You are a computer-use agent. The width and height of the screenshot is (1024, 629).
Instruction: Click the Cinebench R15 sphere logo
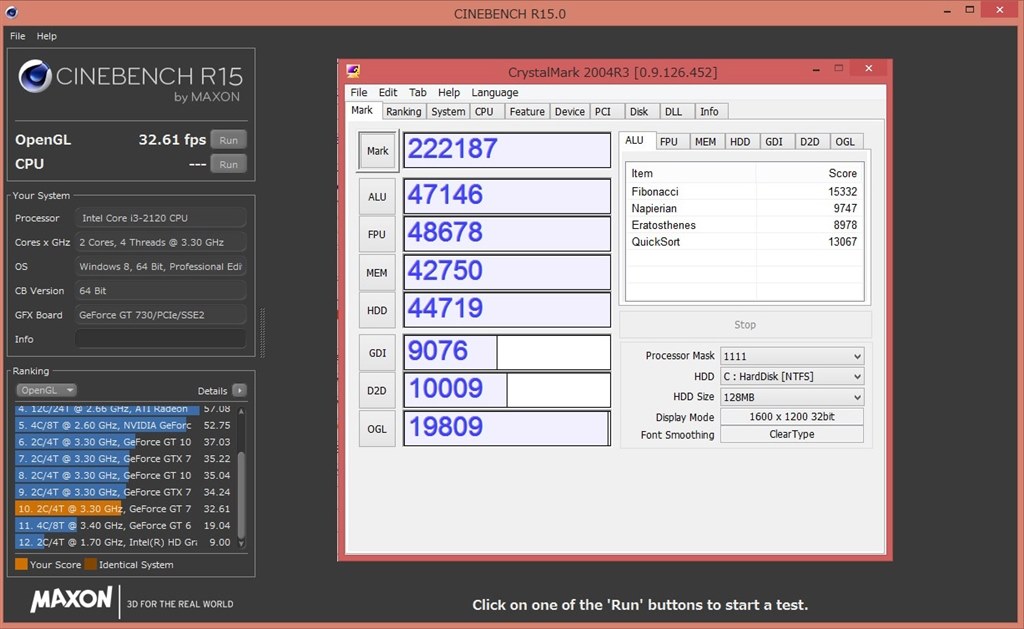click(x=35, y=76)
